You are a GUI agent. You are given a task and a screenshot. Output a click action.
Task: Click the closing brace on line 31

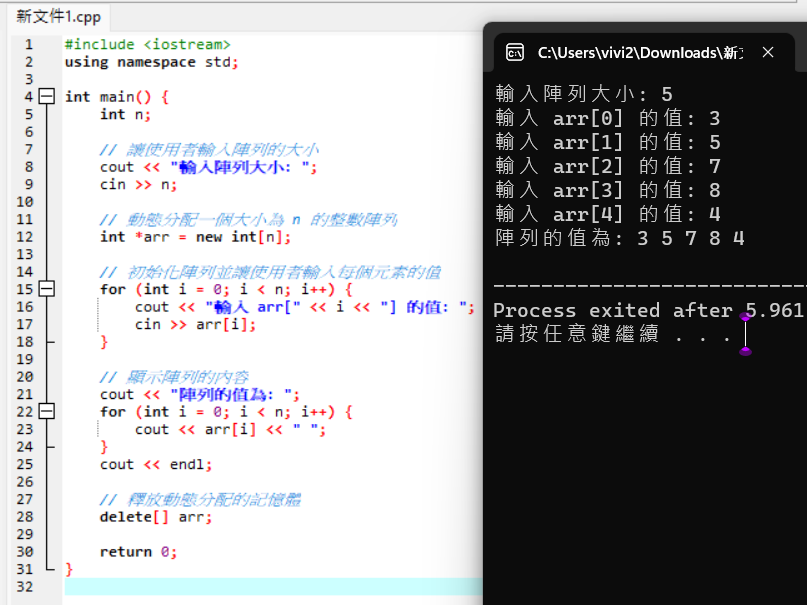(69, 569)
